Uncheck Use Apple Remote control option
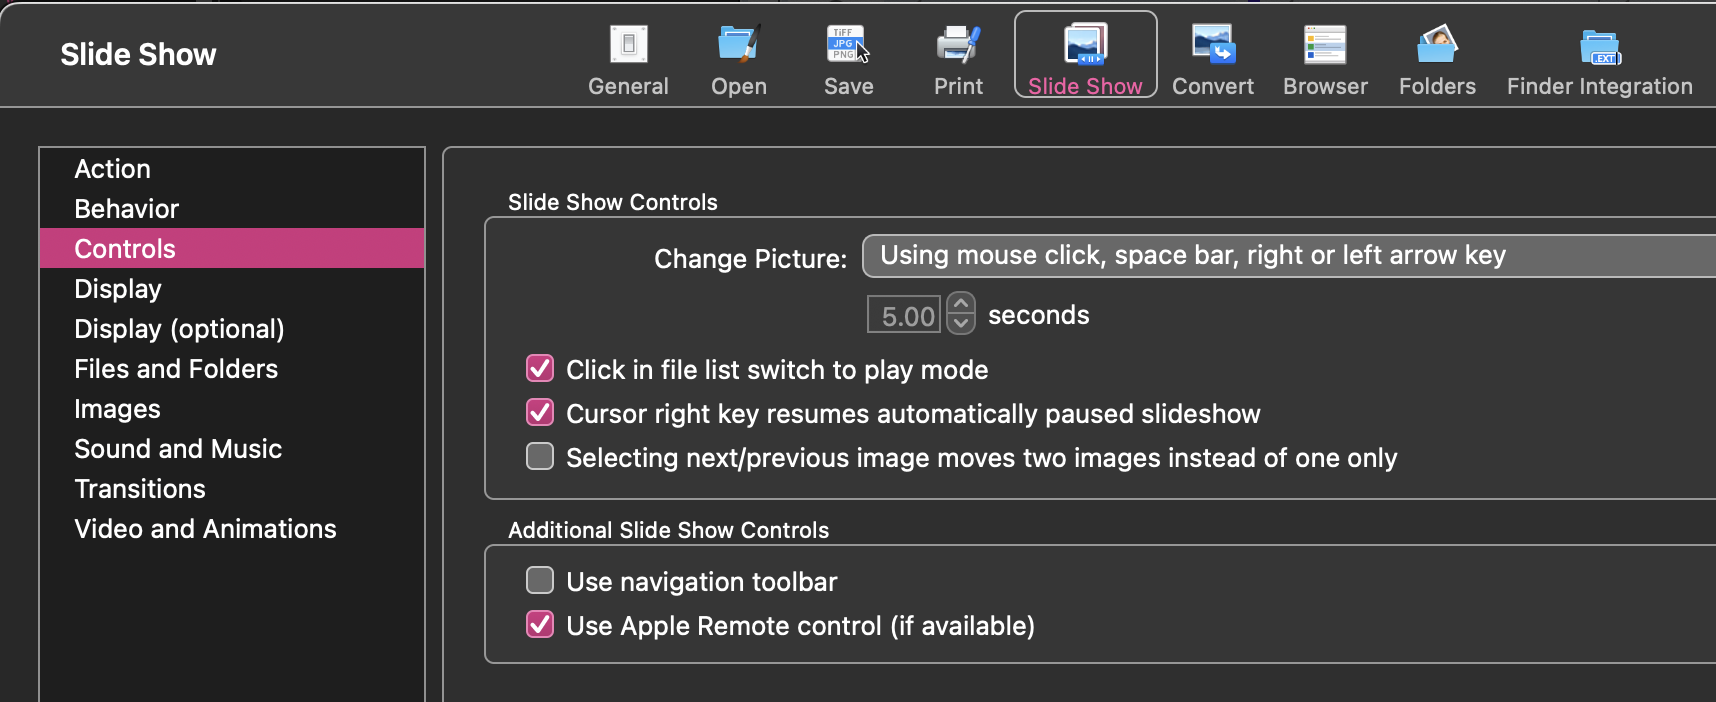This screenshot has height=702, width=1716. (540, 625)
